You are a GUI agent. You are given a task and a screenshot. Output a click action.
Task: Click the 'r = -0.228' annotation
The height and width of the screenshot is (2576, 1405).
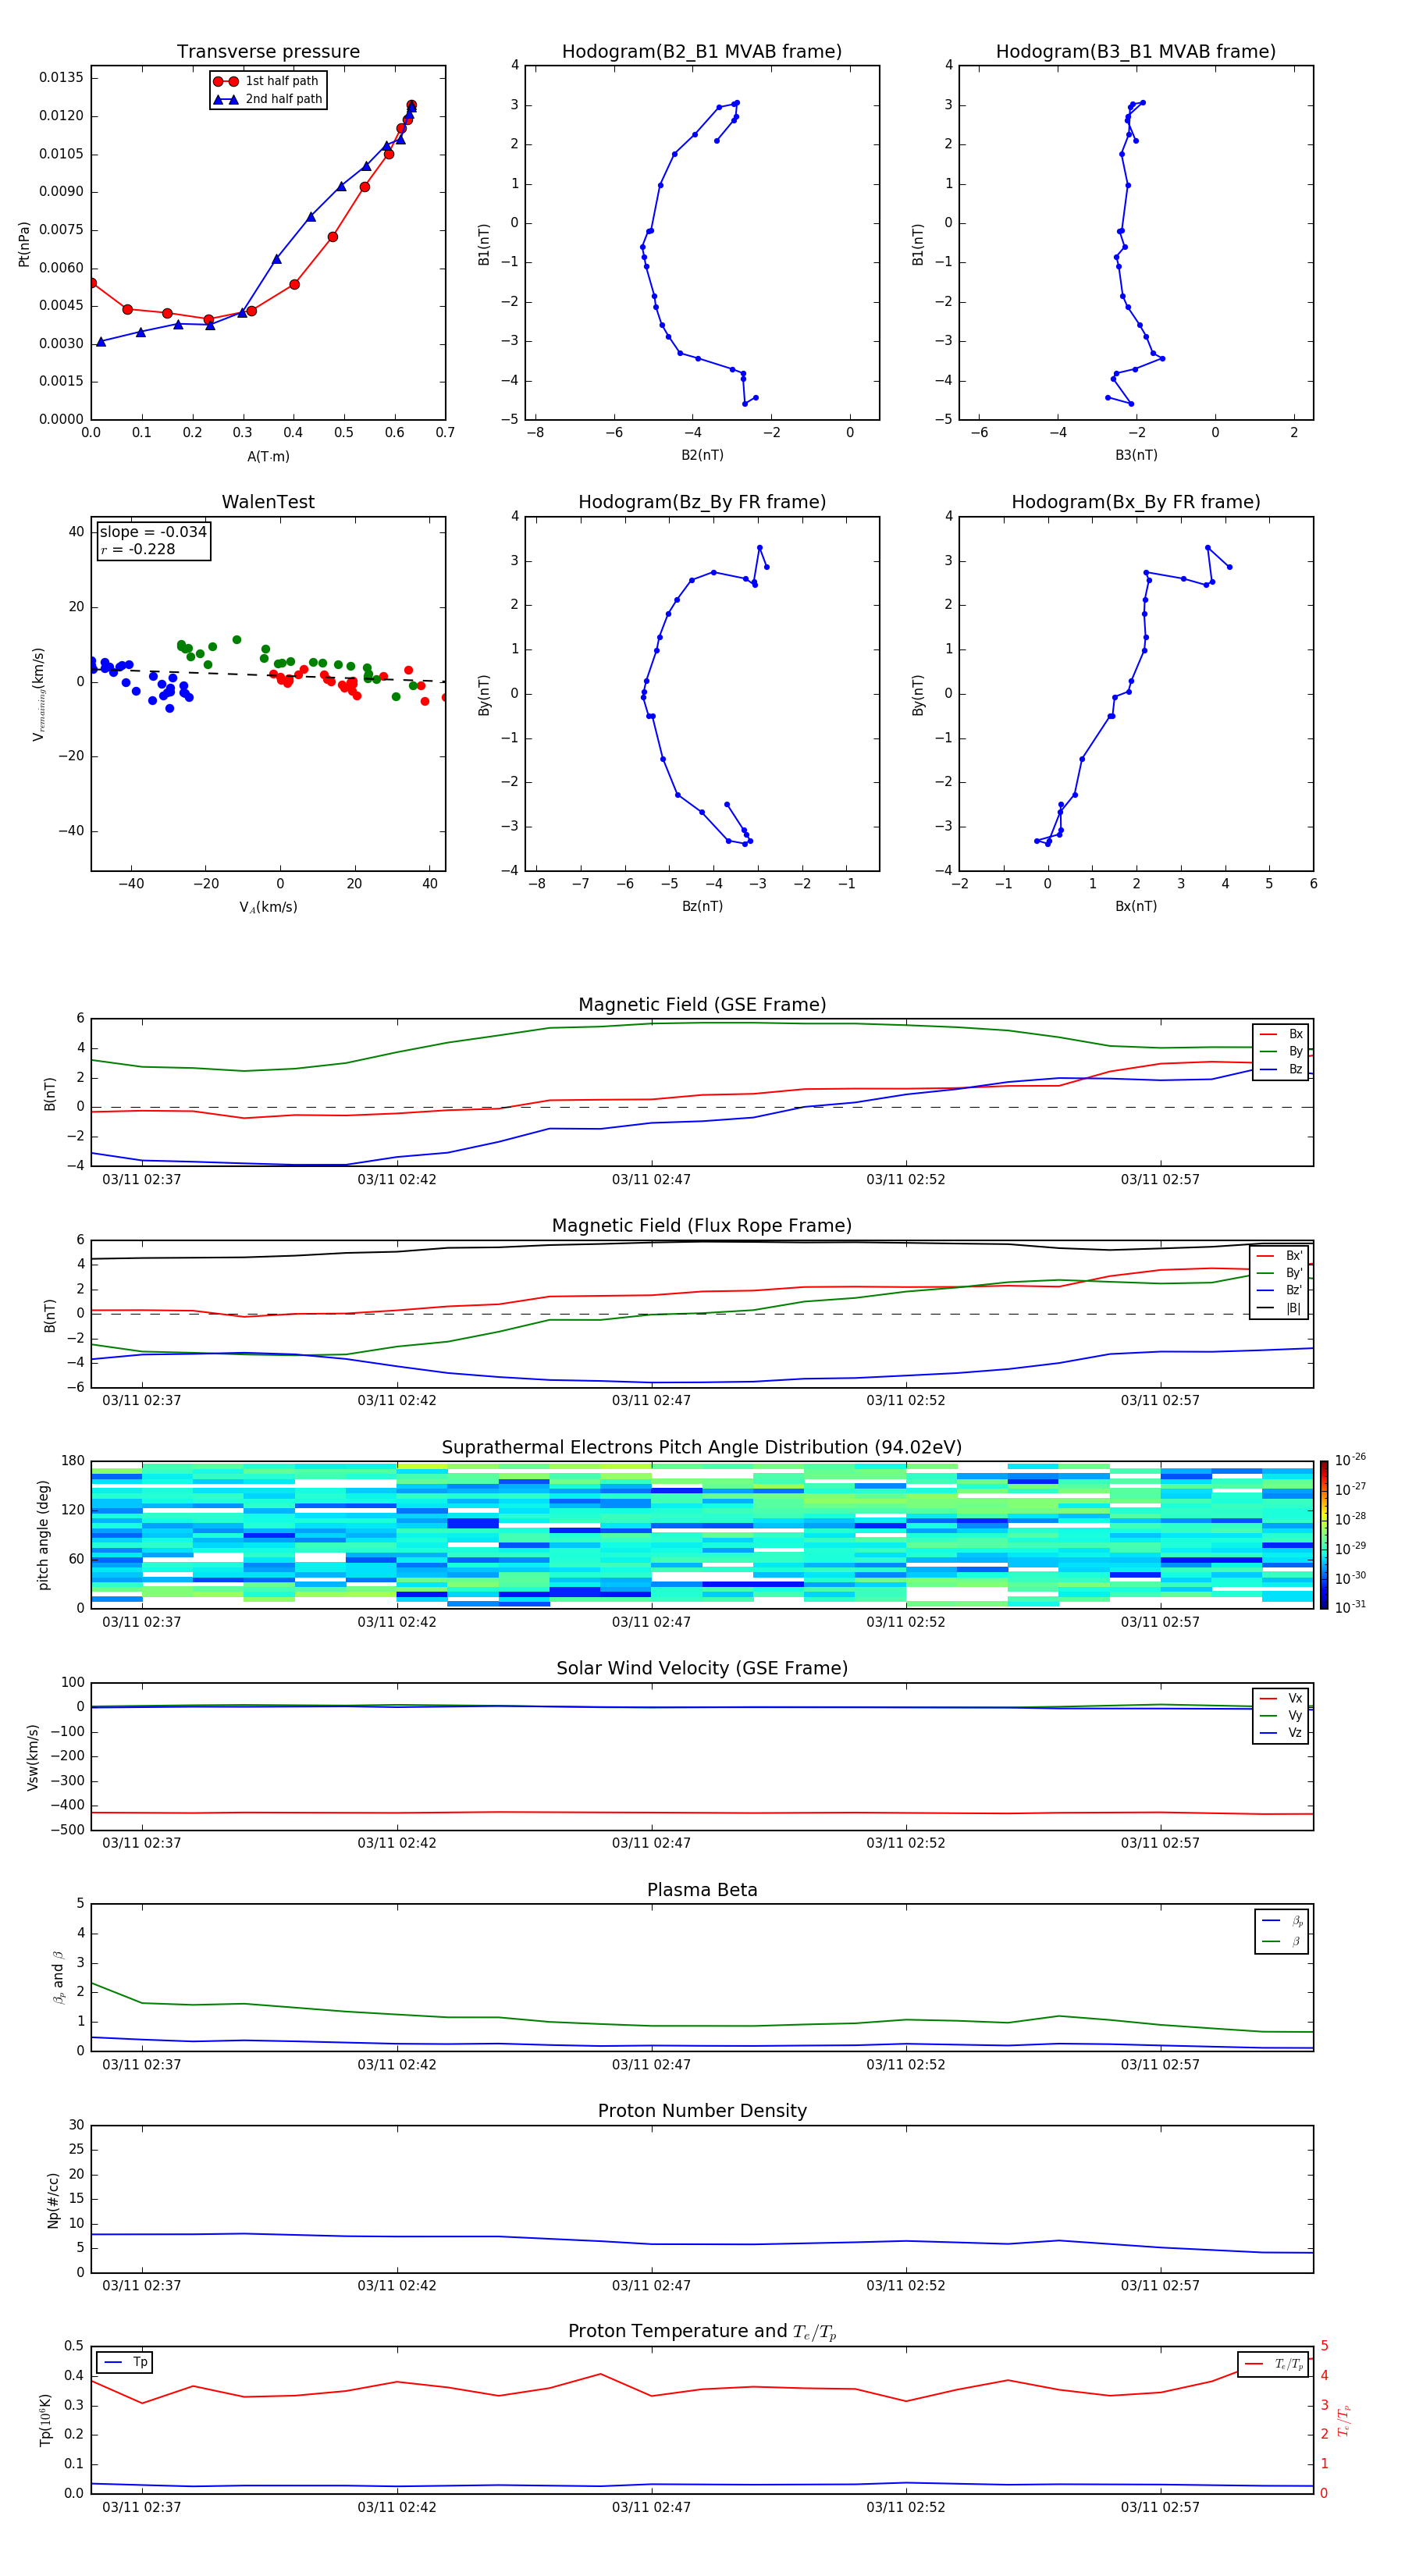pyautogui.click(x=138, y=549)
